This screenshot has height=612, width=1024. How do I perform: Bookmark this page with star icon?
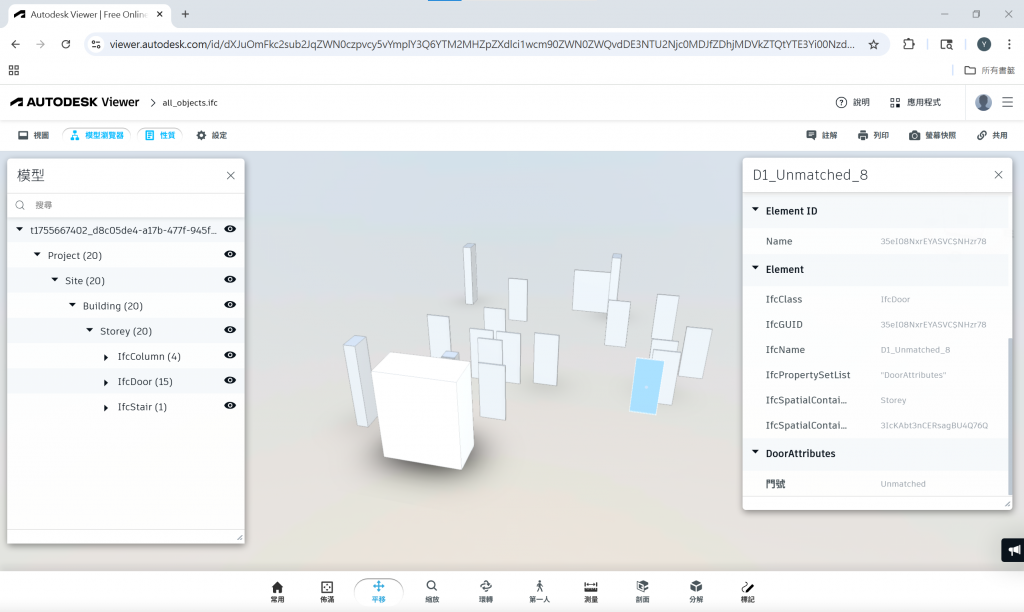pos(874,44)
